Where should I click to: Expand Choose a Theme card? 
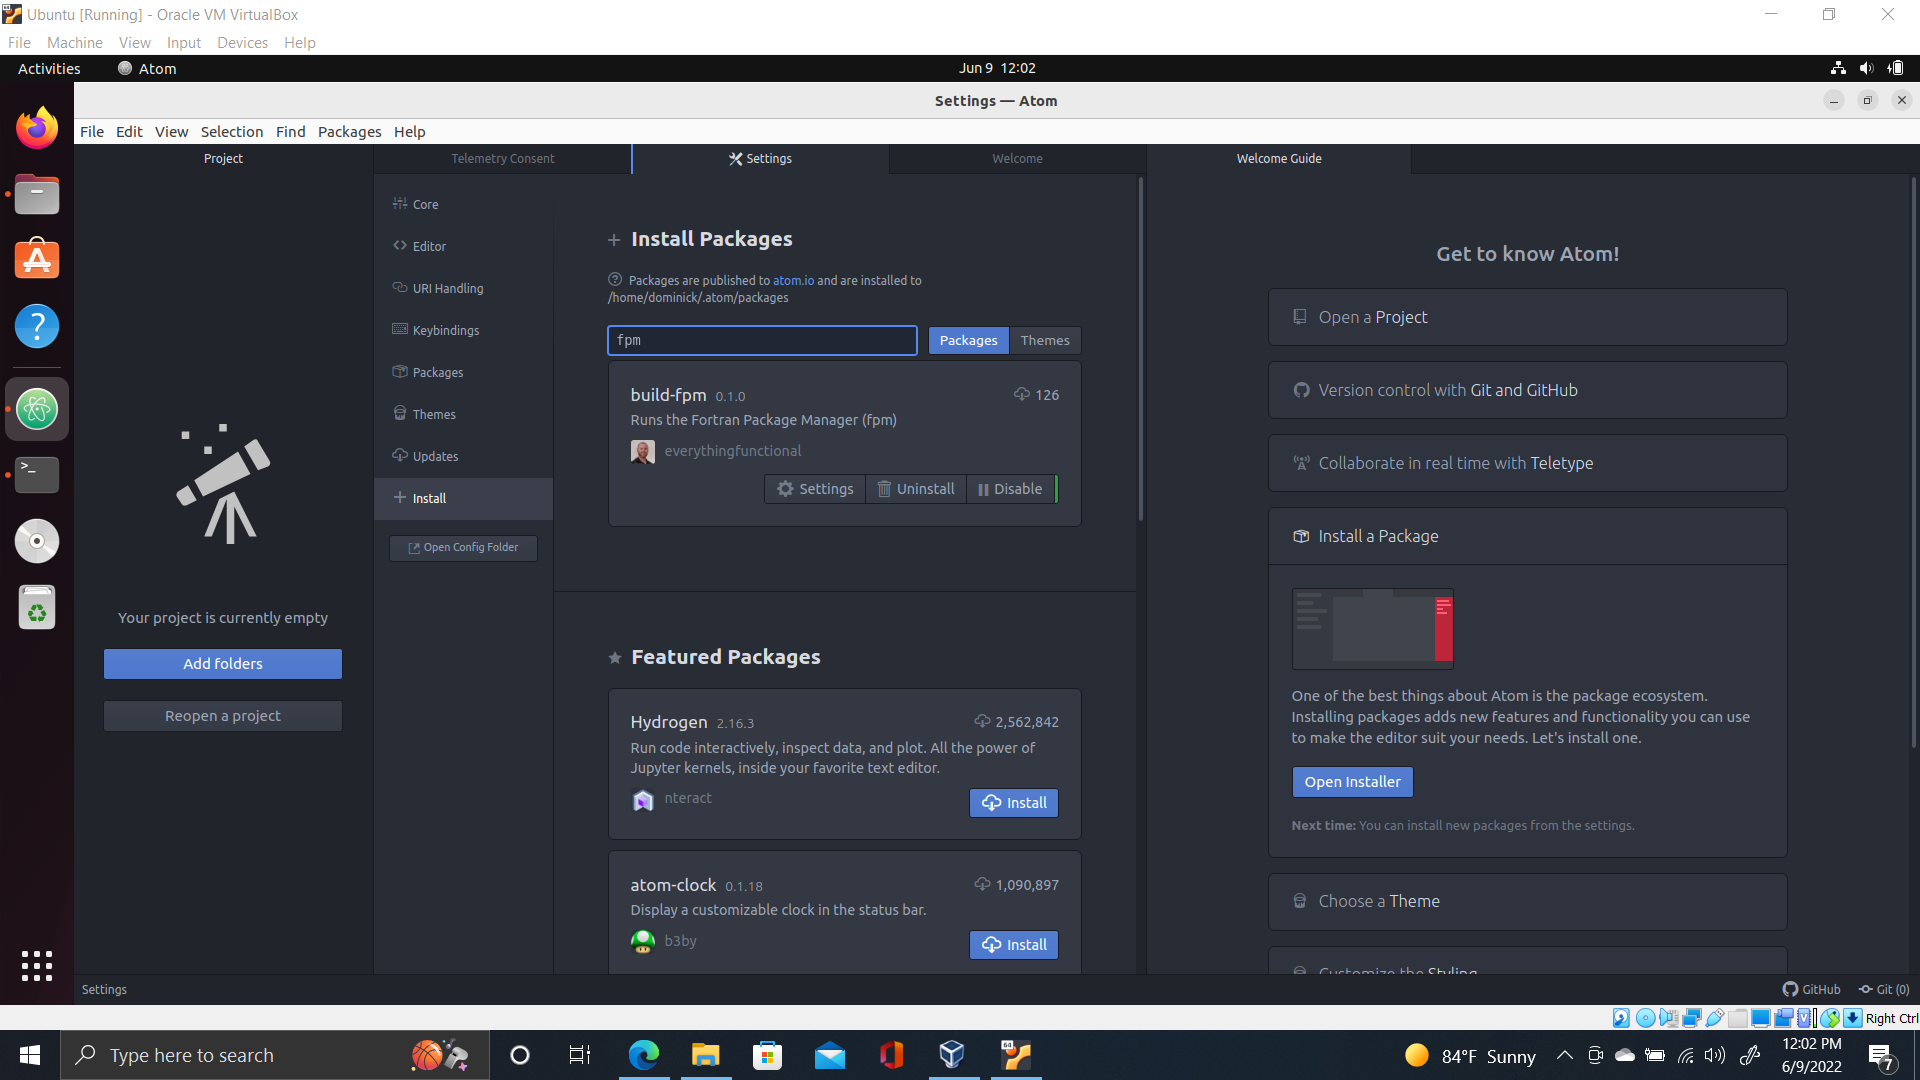point(1527,901)
